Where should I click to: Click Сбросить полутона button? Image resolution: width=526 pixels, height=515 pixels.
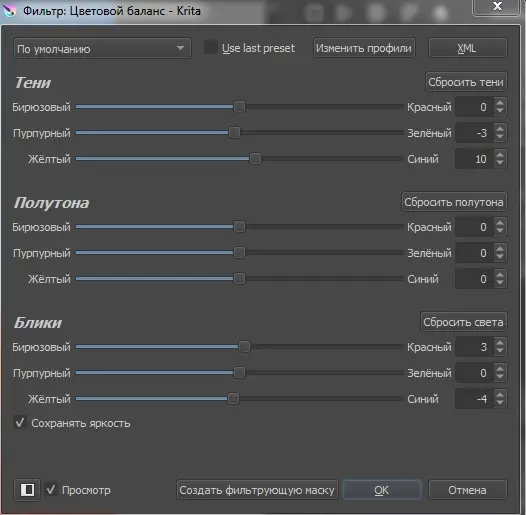[454, 202]
